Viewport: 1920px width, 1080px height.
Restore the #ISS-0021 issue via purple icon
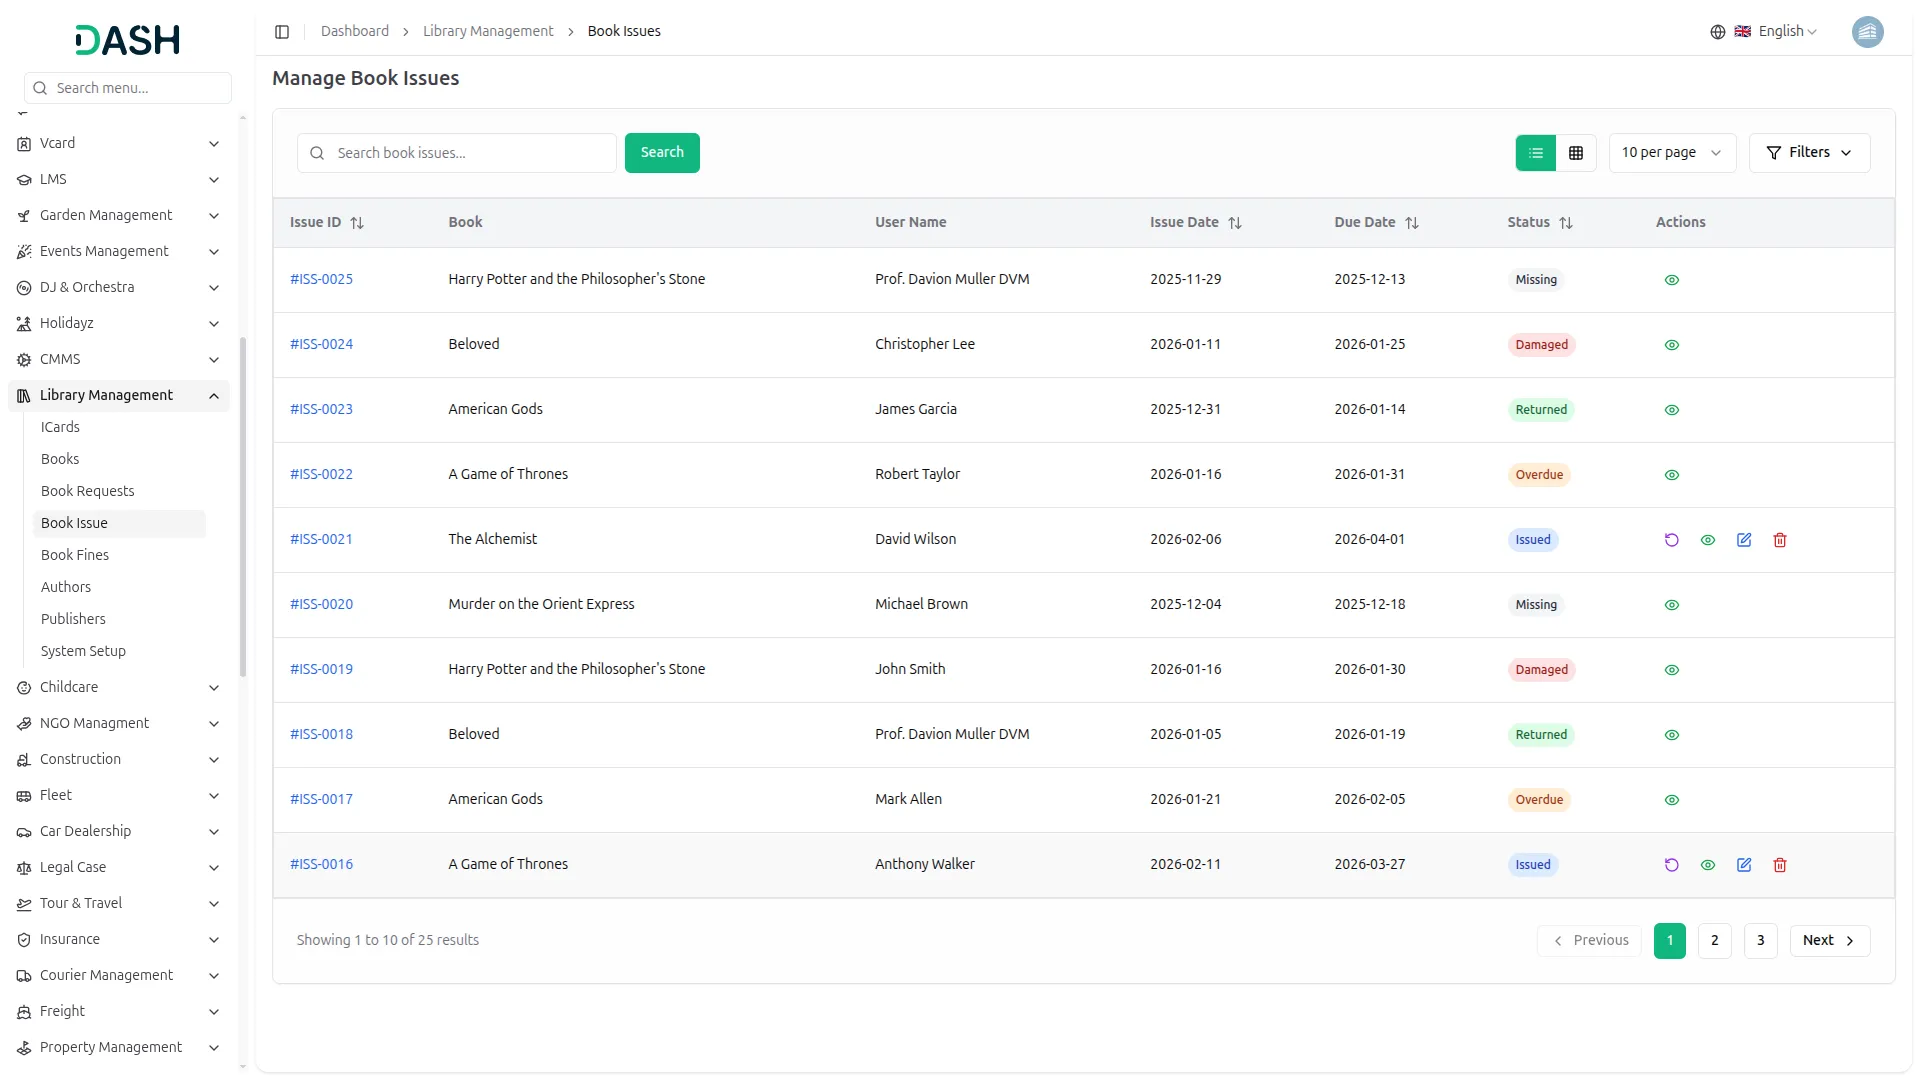[1671, 539]
